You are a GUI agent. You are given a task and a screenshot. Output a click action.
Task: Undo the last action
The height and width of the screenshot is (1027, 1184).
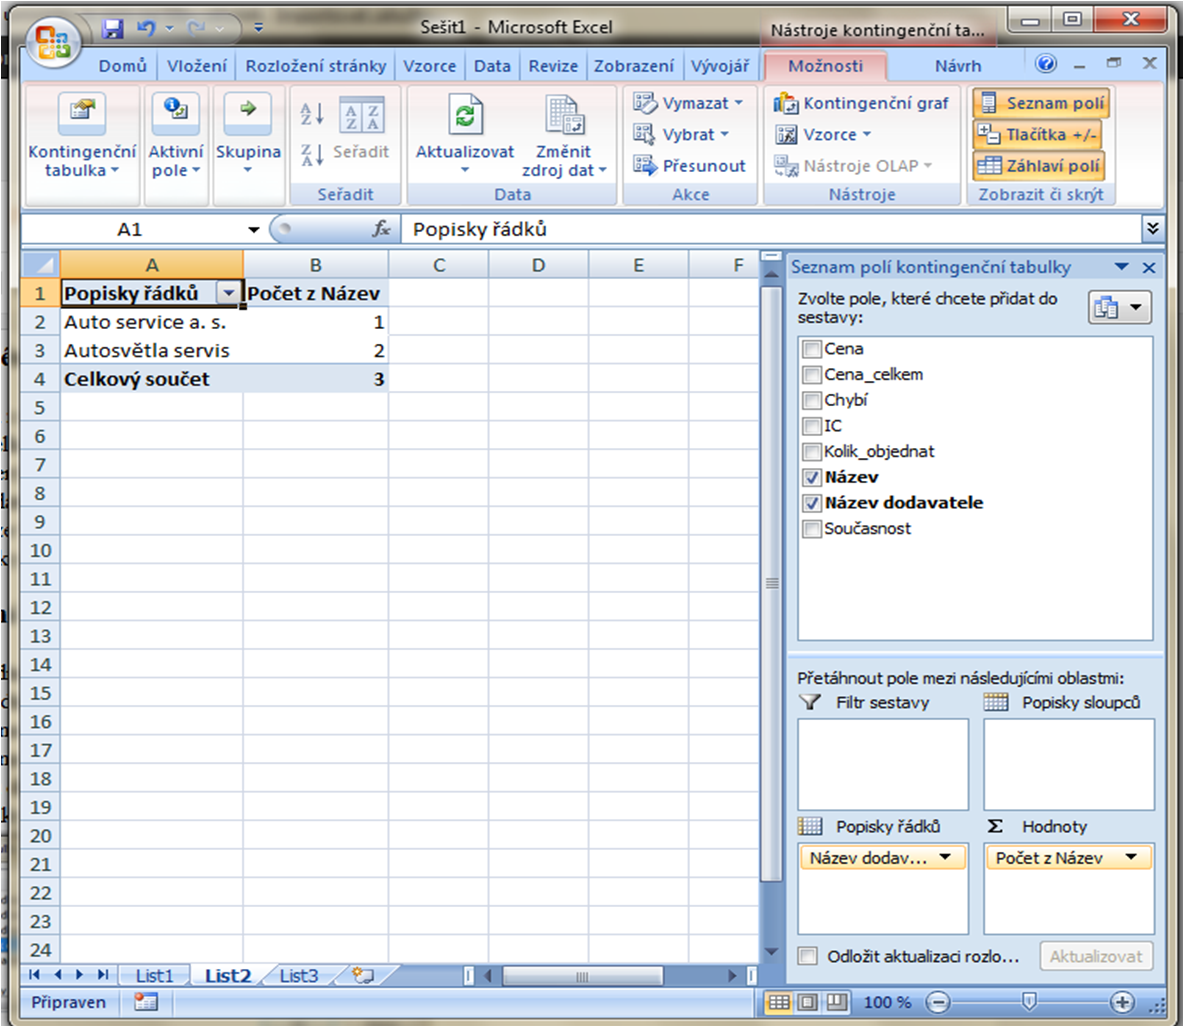click(x=146, y=29)
